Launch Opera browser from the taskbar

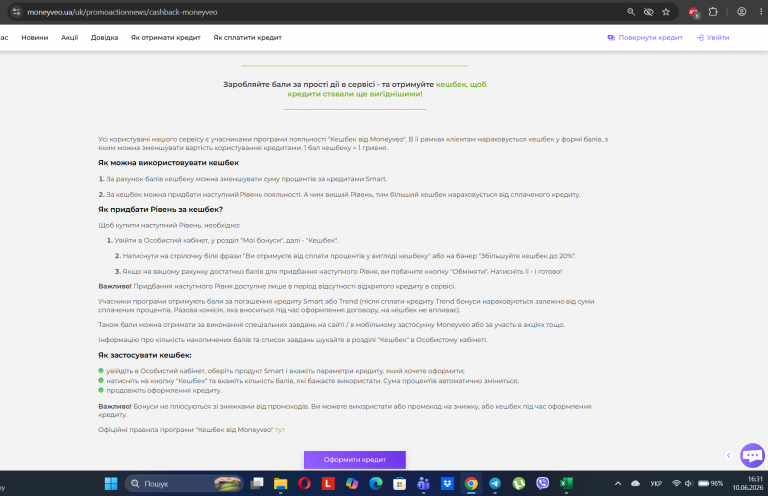[304, 484]
